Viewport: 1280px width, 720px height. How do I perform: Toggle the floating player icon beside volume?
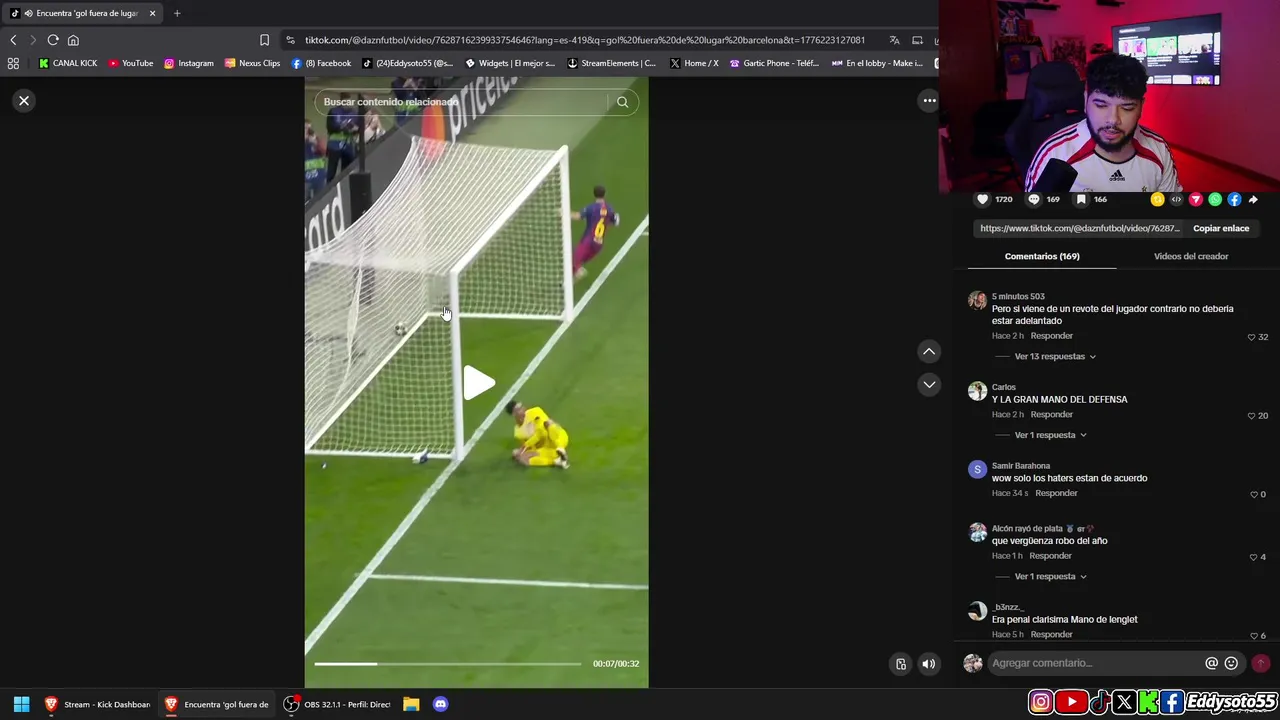tap(901, 664)
